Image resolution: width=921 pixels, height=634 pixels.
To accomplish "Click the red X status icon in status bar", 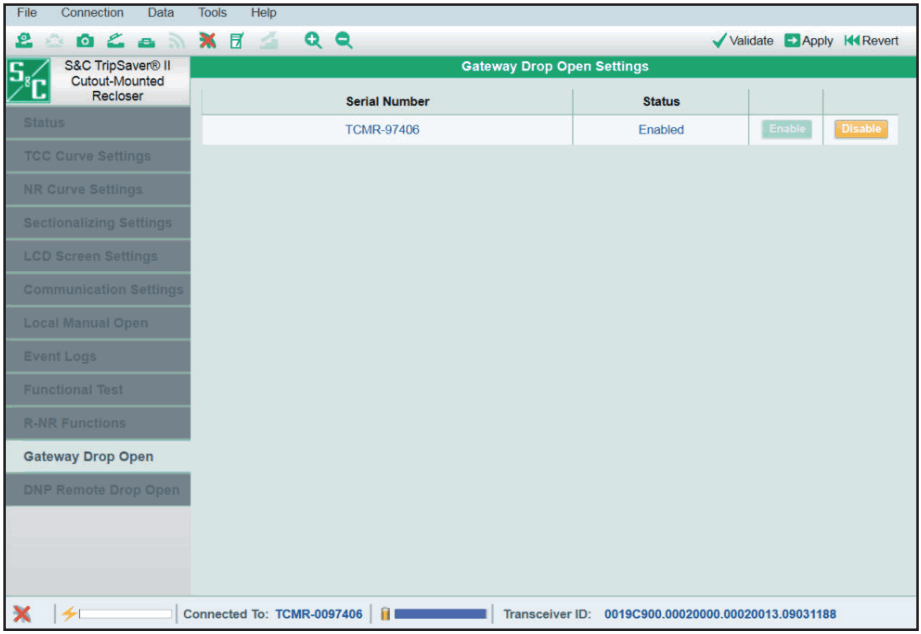I will 22,614.
